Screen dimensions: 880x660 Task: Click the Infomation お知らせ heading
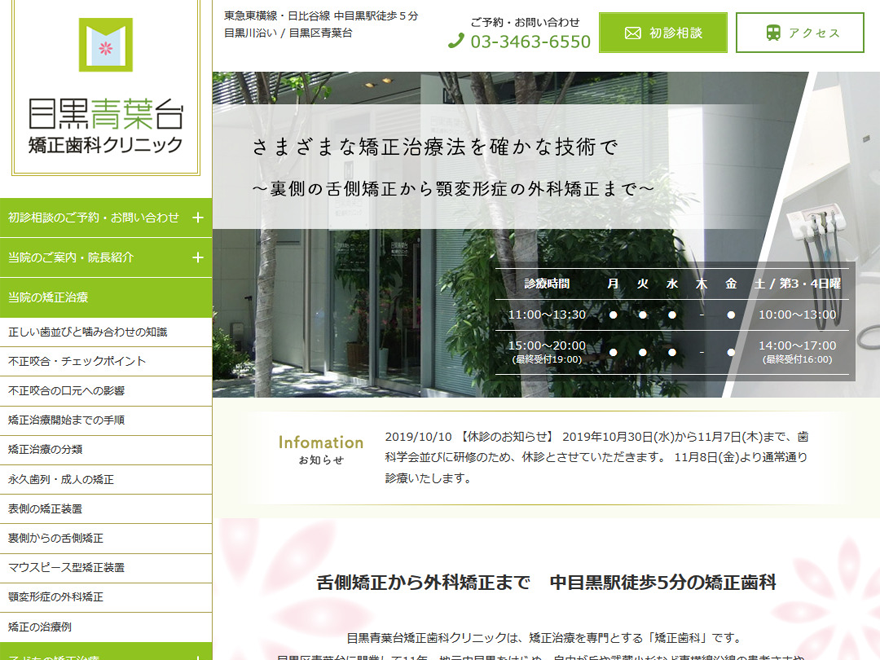pyautogui.click(x=321, y=450)
